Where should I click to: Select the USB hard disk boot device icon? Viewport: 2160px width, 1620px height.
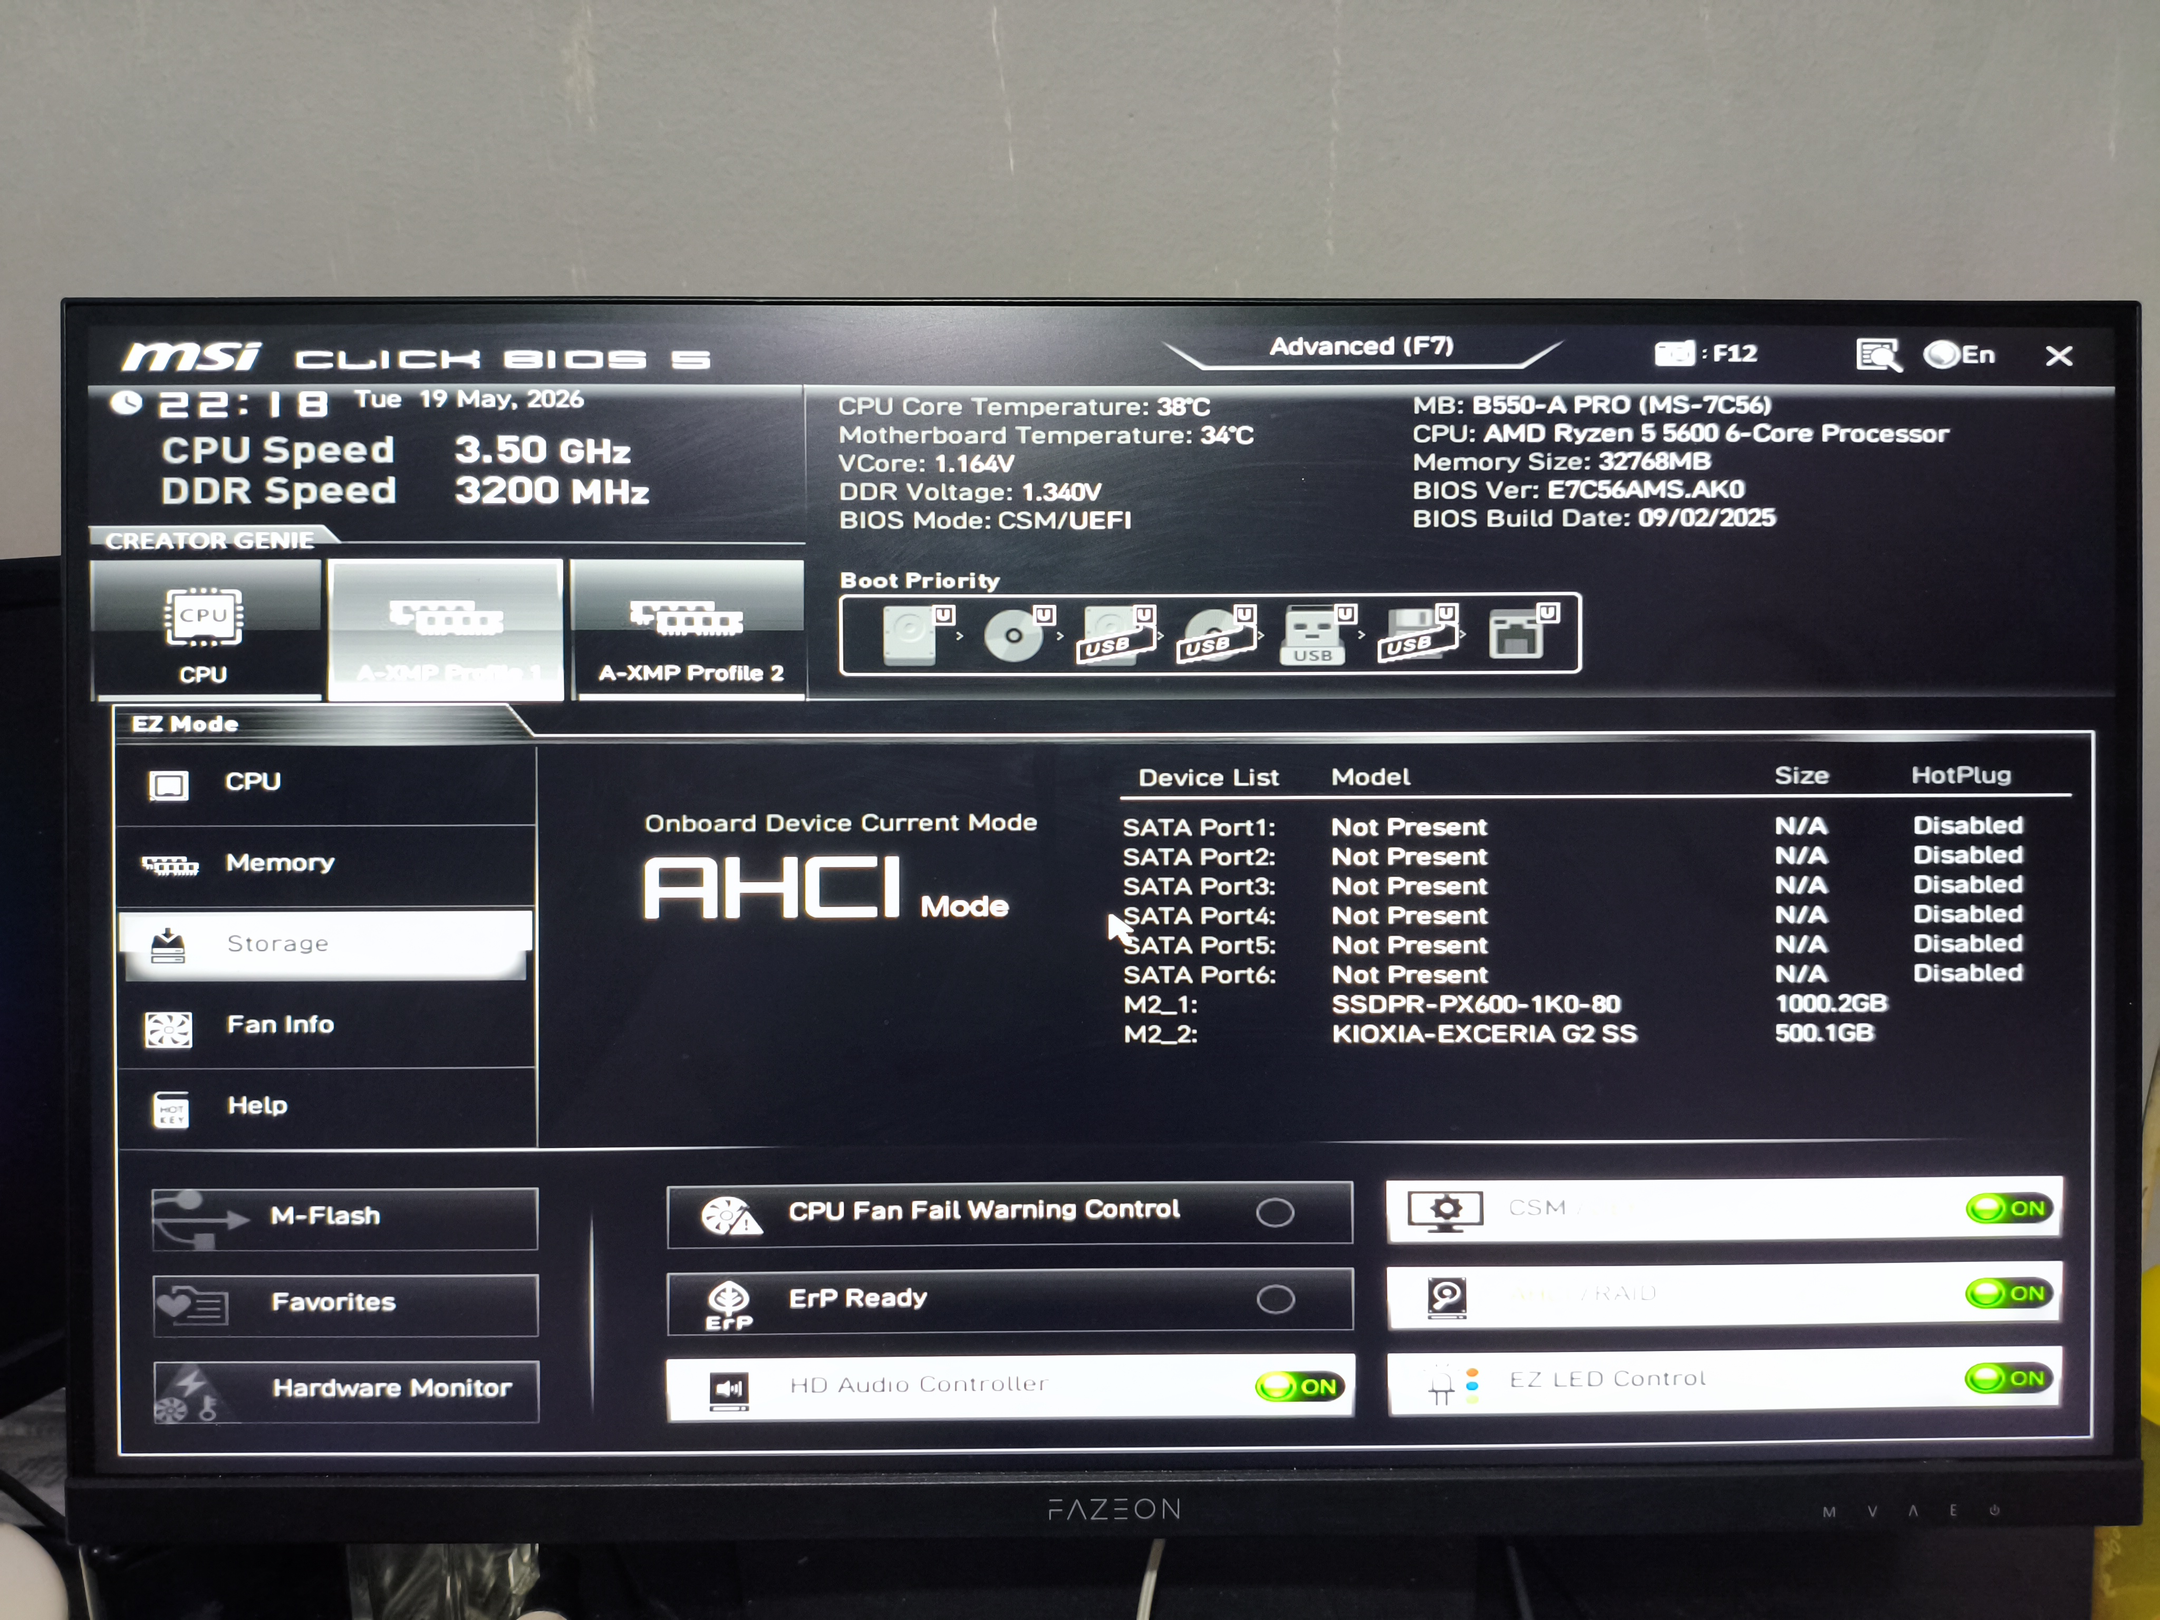pyautogui.click(x=1115, y=634)
